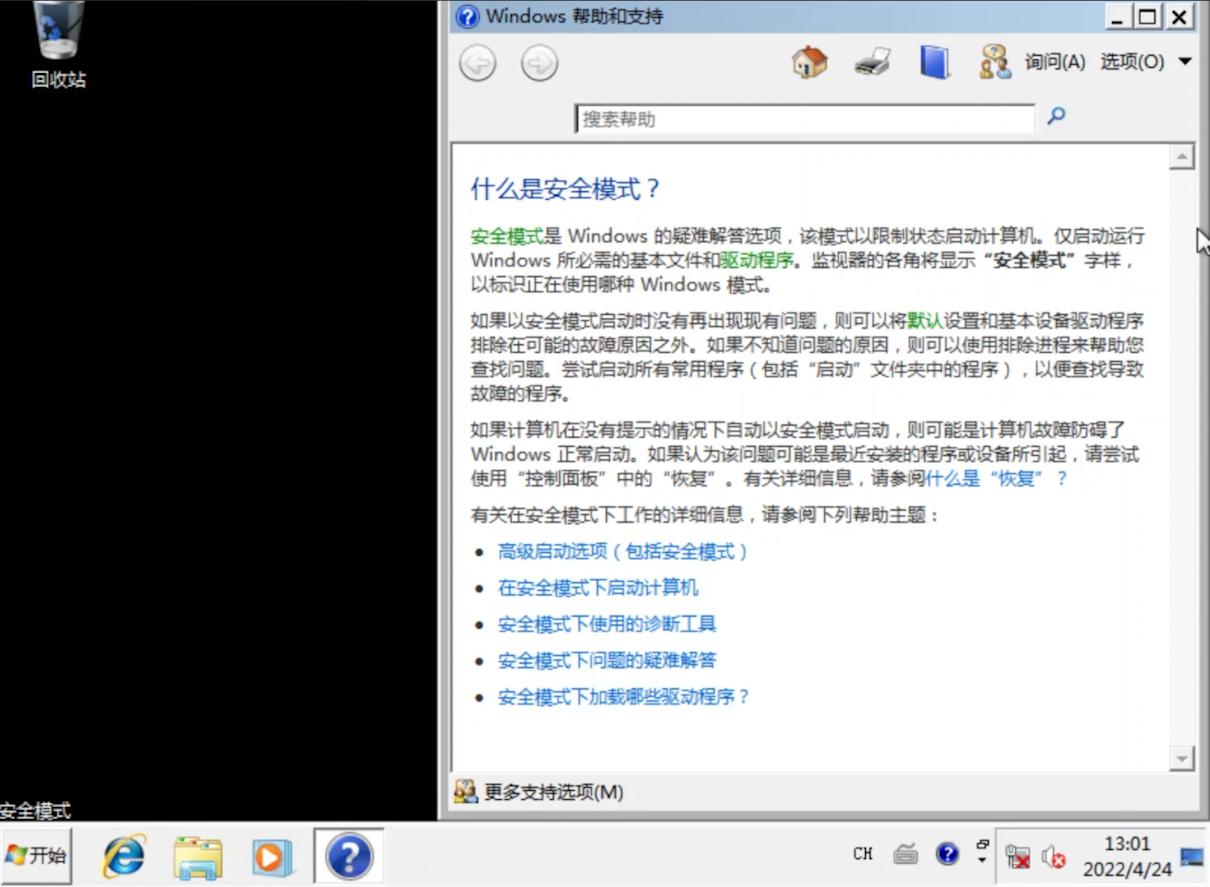Open the 询问(A) menu
Viewport: 1210px width, 887px height.
click(1055, 61)
